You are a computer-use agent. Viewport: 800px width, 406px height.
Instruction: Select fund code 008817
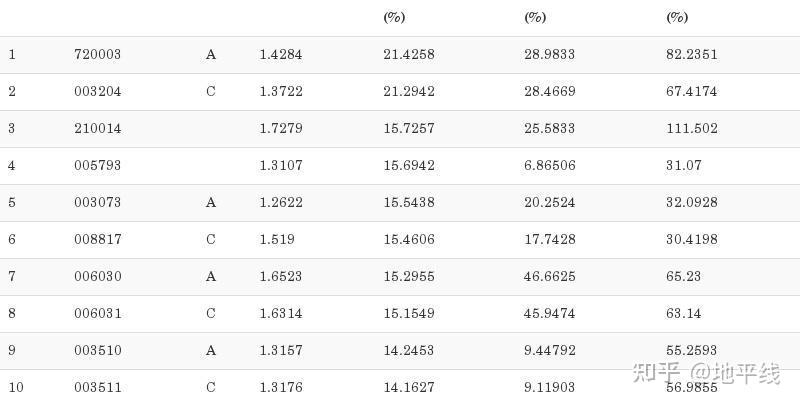point(97,239)
